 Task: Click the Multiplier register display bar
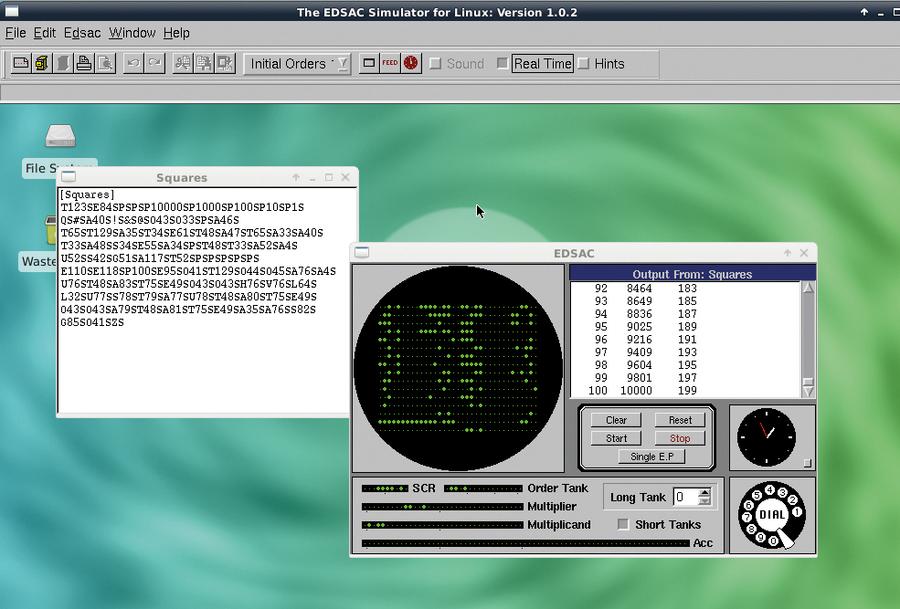pyautogui.click(x=443, y=507)
